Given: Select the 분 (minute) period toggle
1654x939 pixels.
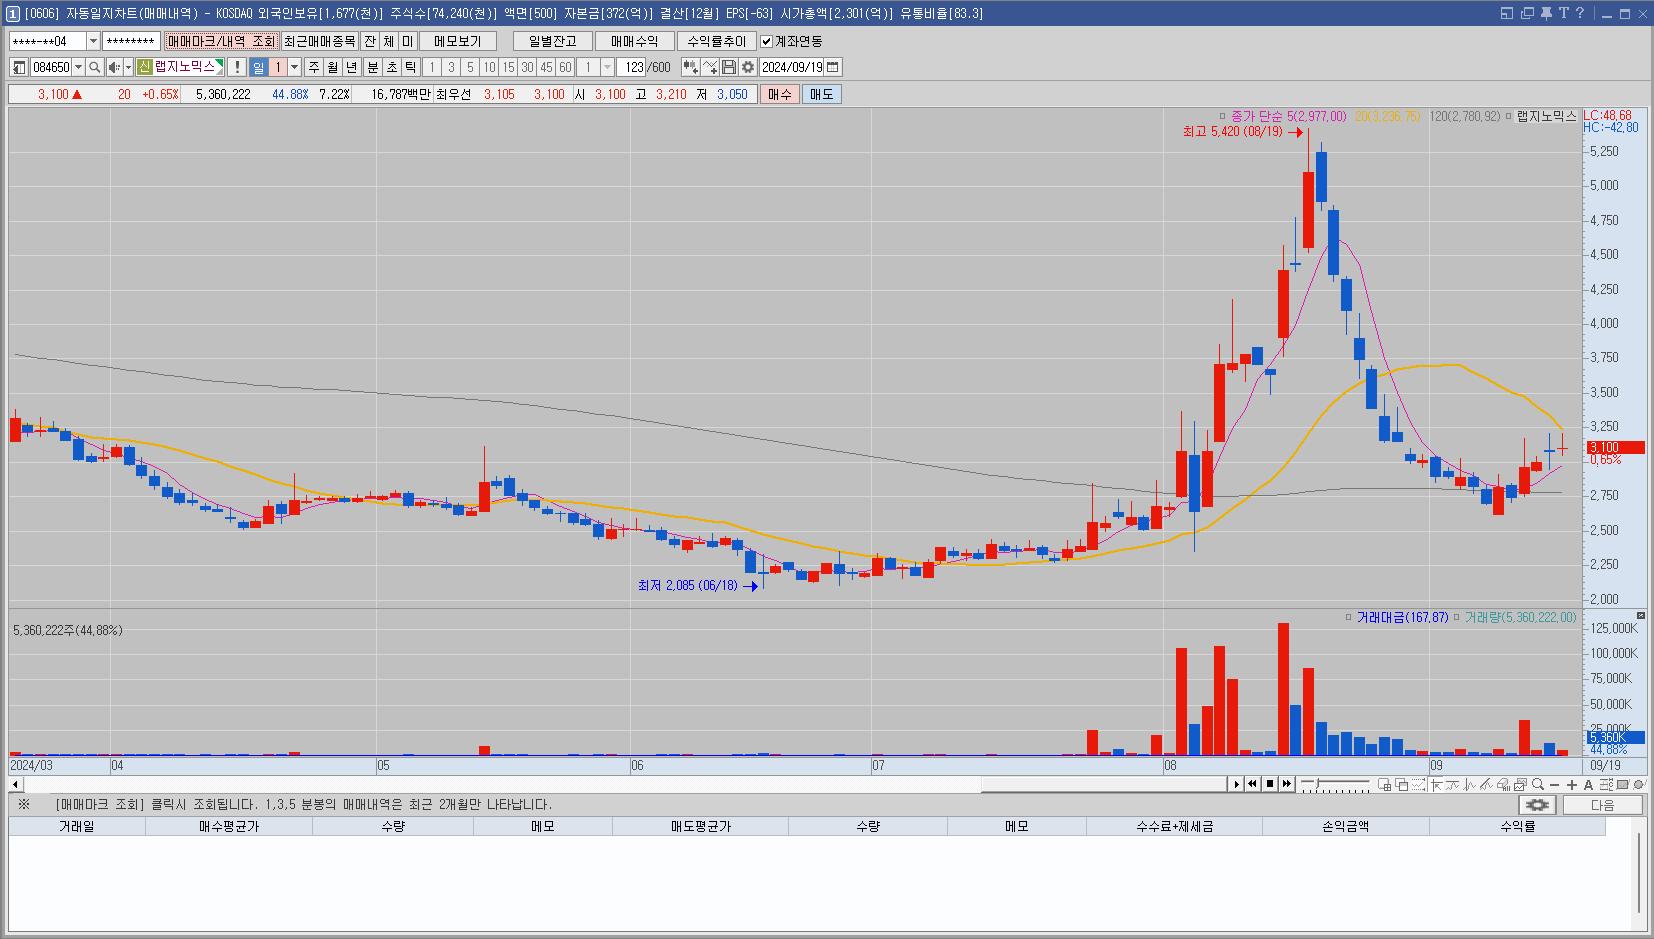Looking at the screenshot, I should tap(373, 67).
